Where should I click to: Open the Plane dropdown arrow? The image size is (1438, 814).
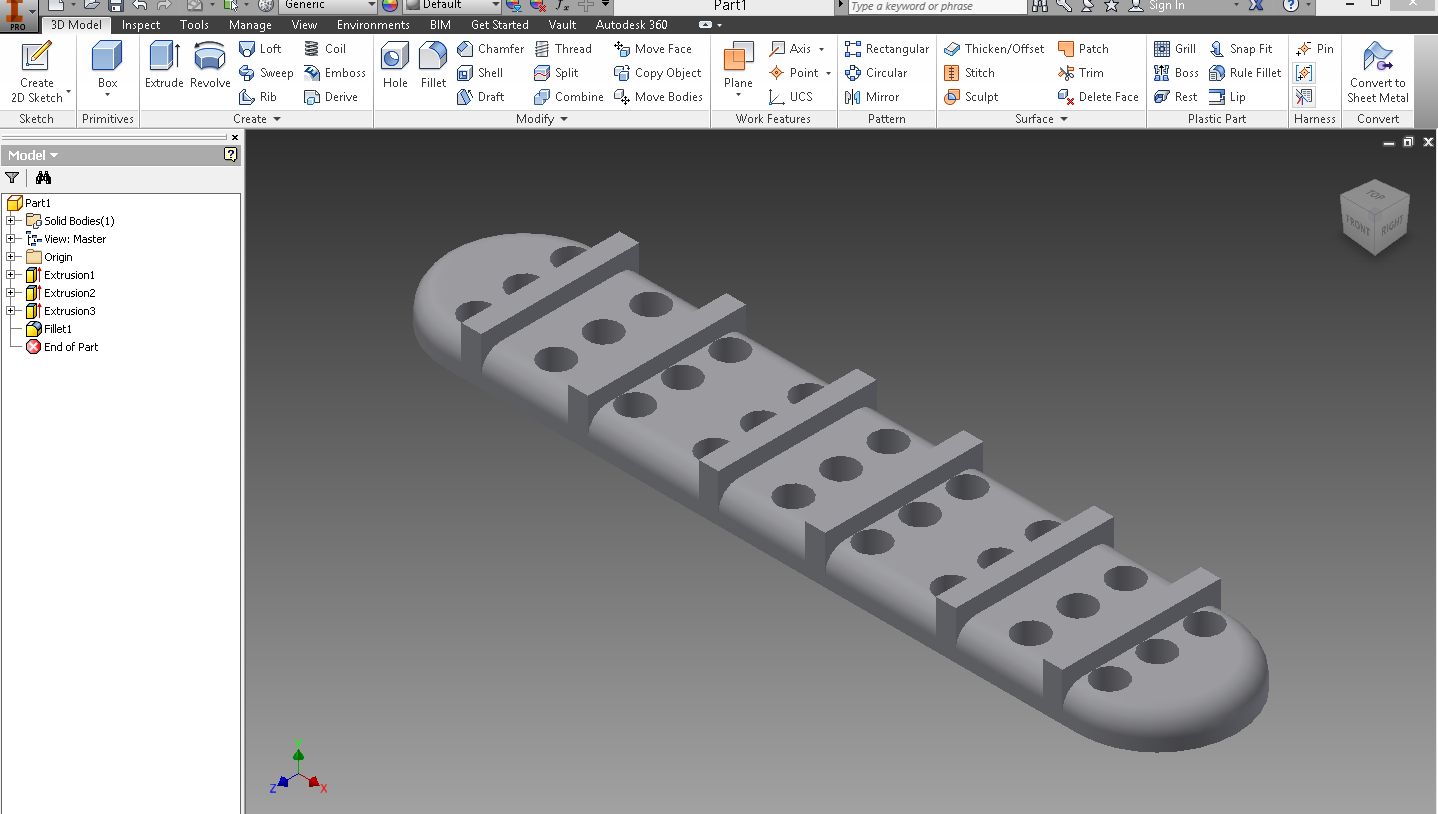(x=738, y=96)
